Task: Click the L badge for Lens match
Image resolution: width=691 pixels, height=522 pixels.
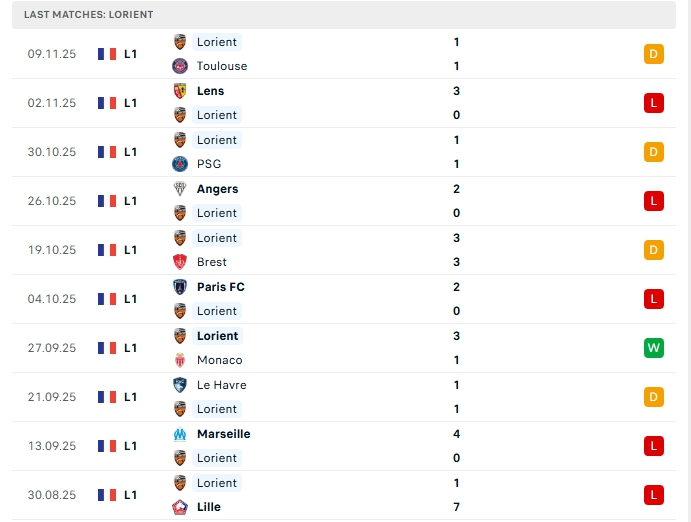Action: coord(654,103)
